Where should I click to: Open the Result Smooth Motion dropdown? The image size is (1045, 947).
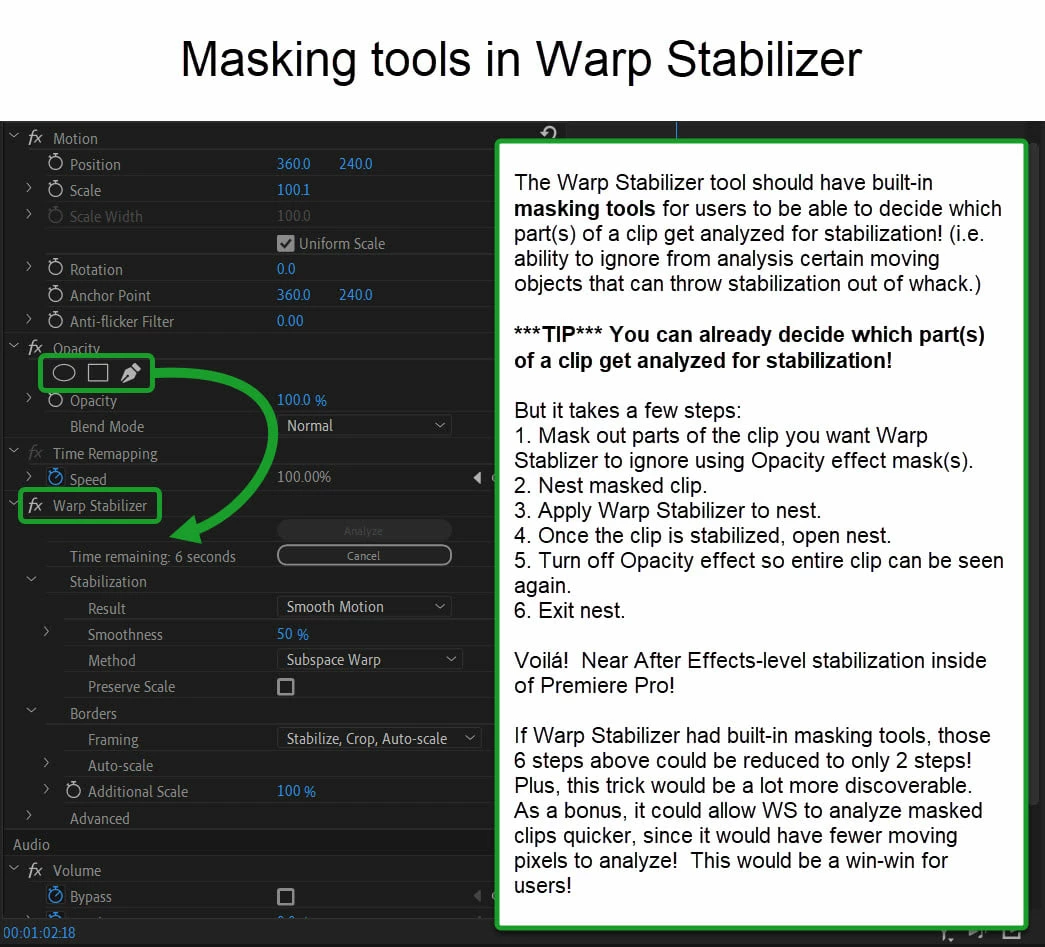pos(364,606)
